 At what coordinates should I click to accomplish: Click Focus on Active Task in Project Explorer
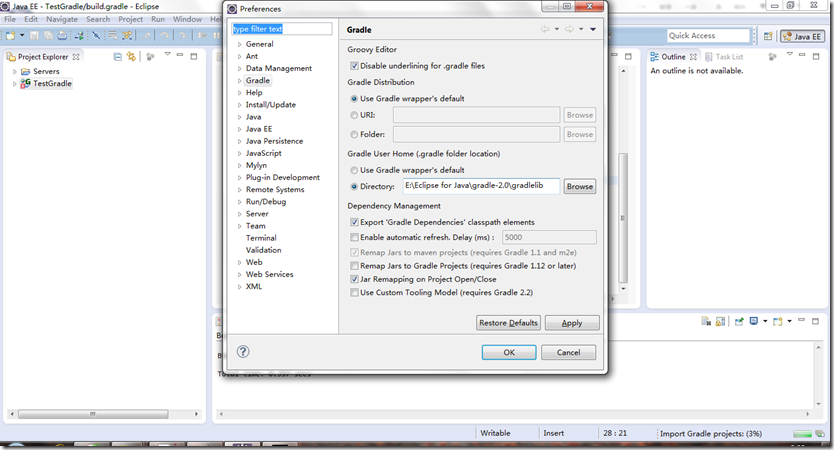click(x=151, y=56)
